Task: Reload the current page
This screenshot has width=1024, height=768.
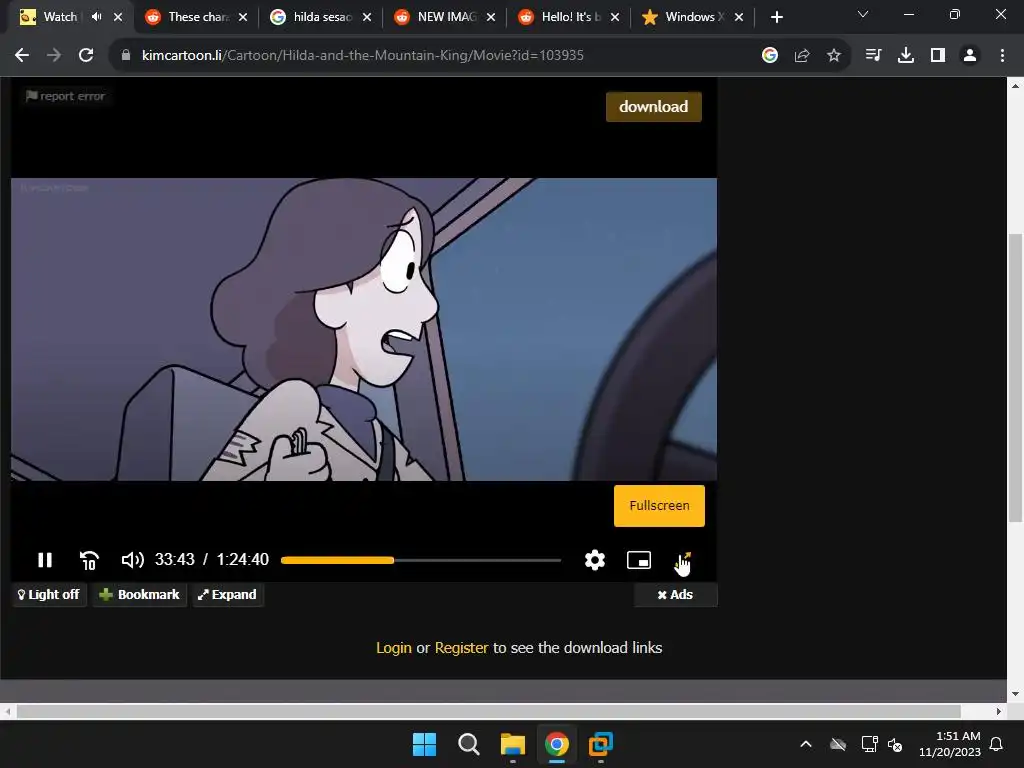Action: pyautogui.click(x=86, y=56)
